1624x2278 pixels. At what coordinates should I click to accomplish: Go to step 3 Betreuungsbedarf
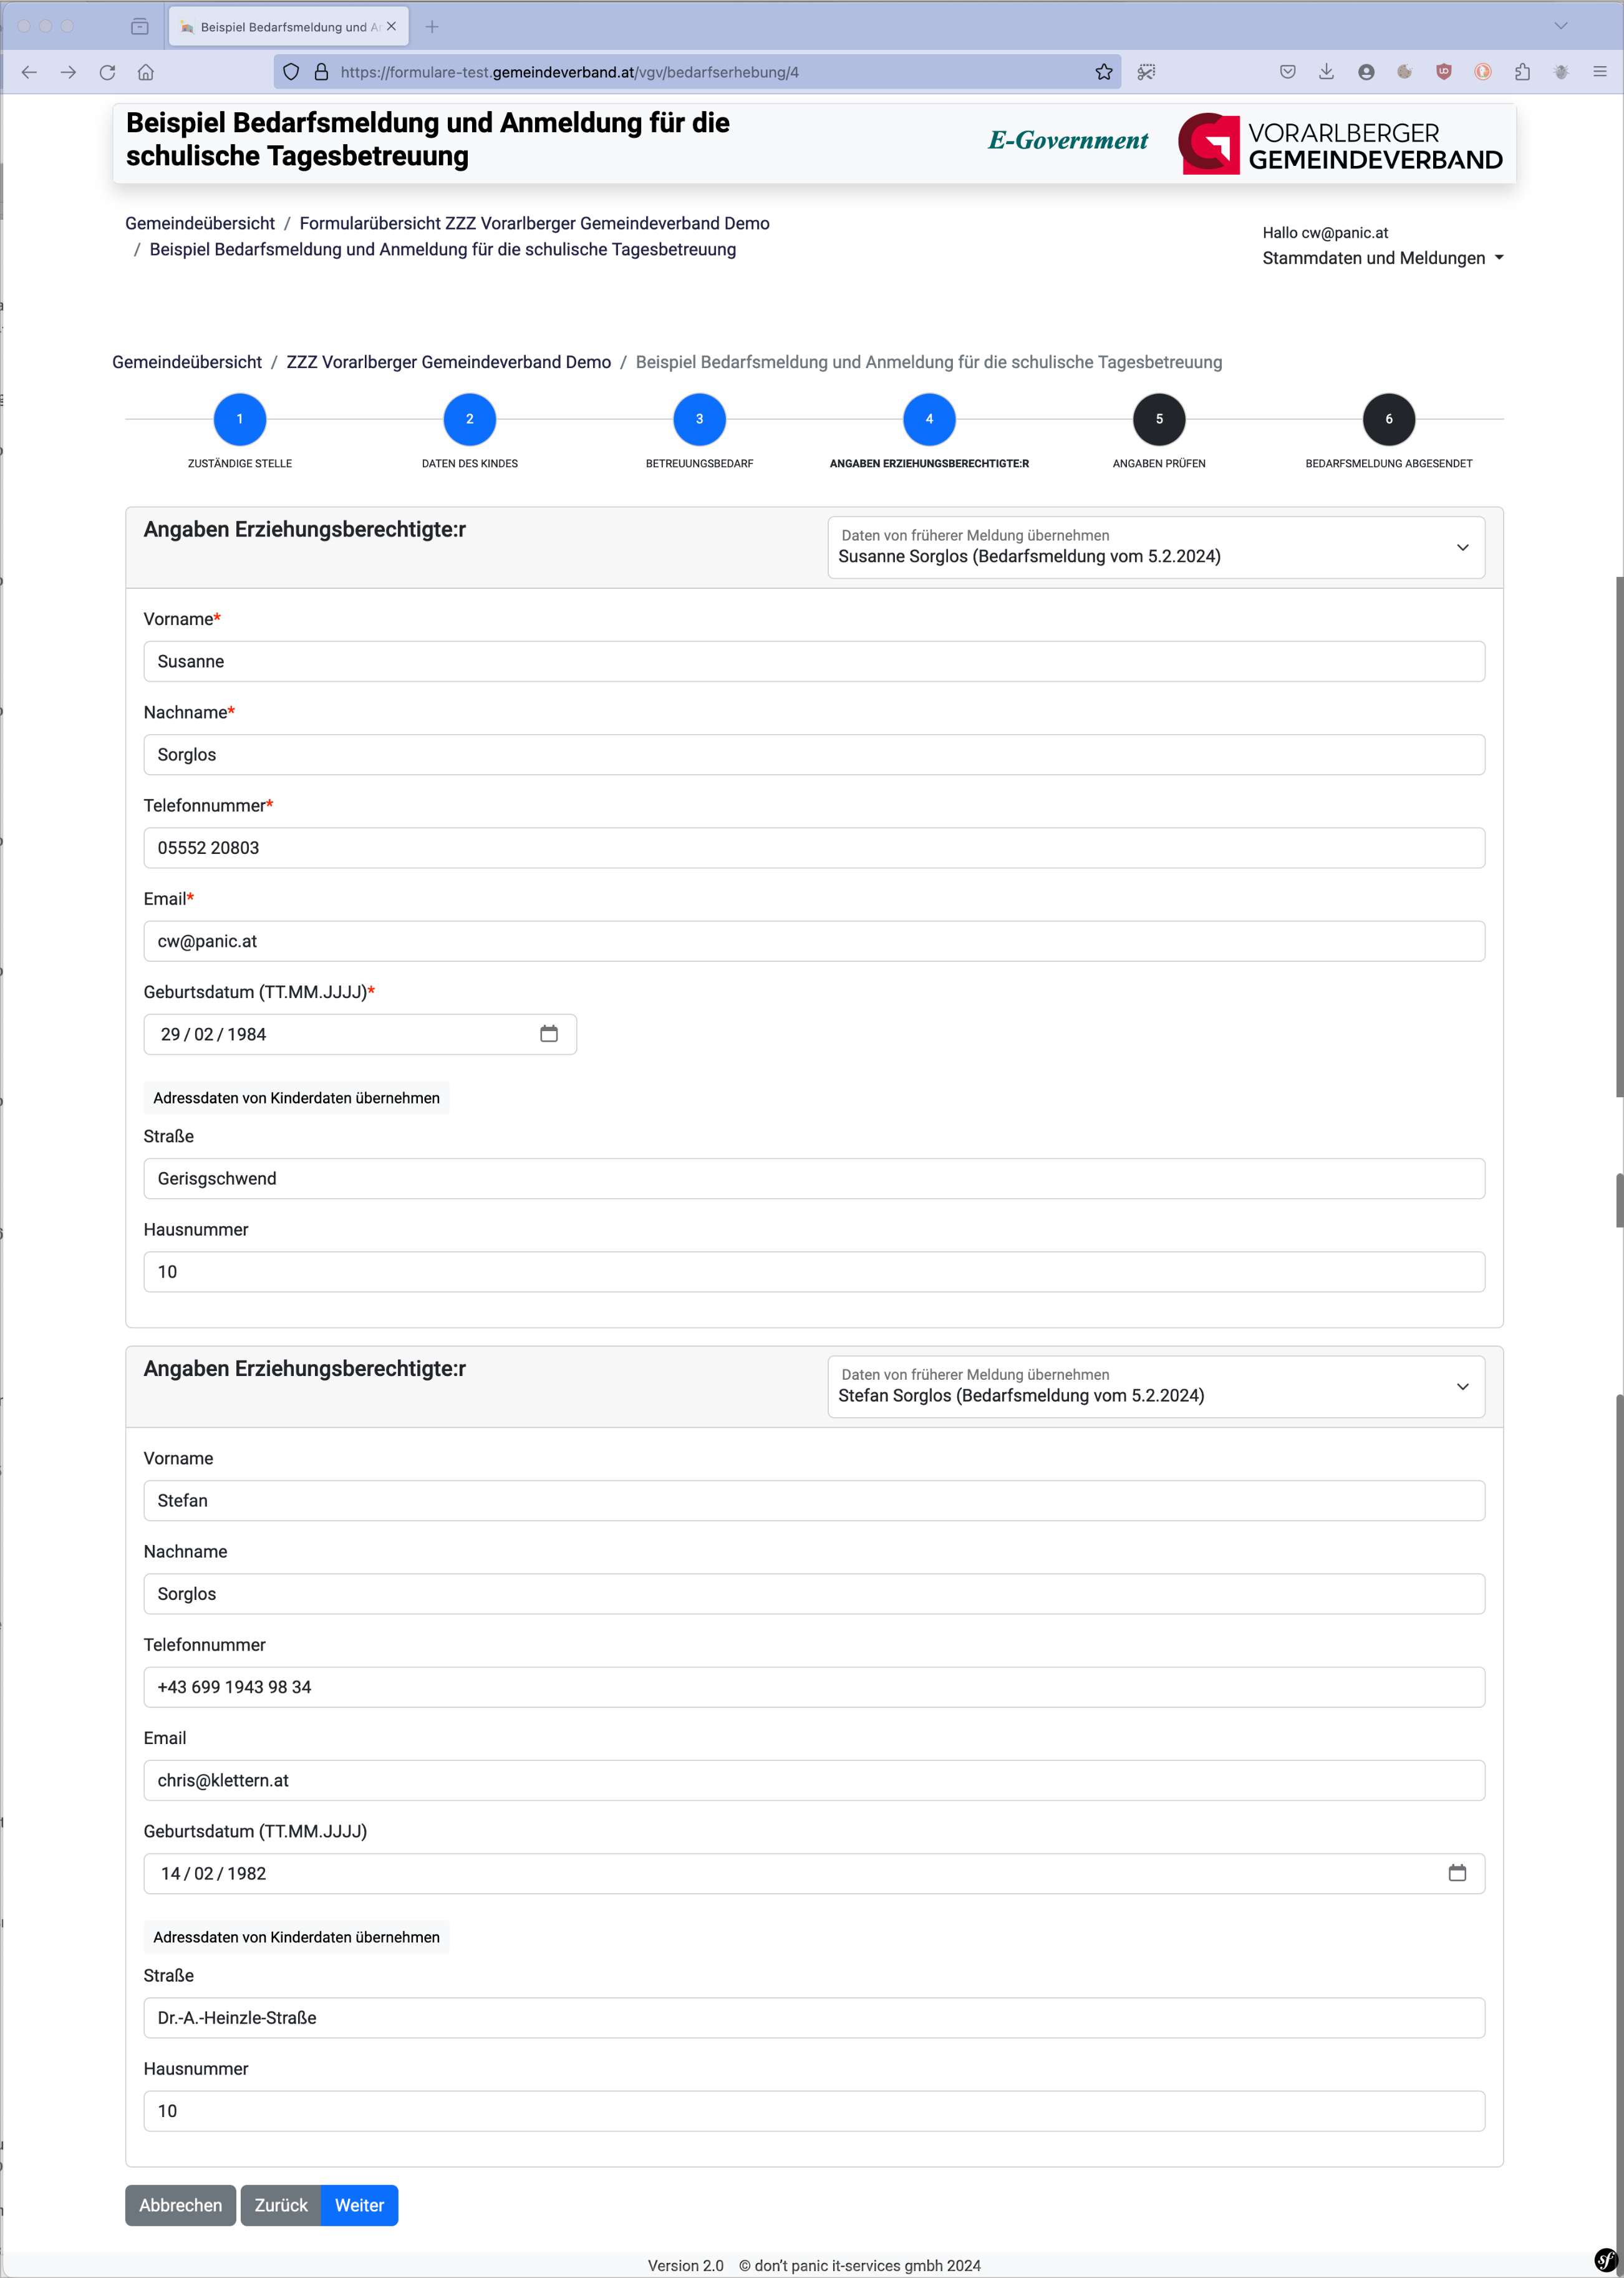699,419
